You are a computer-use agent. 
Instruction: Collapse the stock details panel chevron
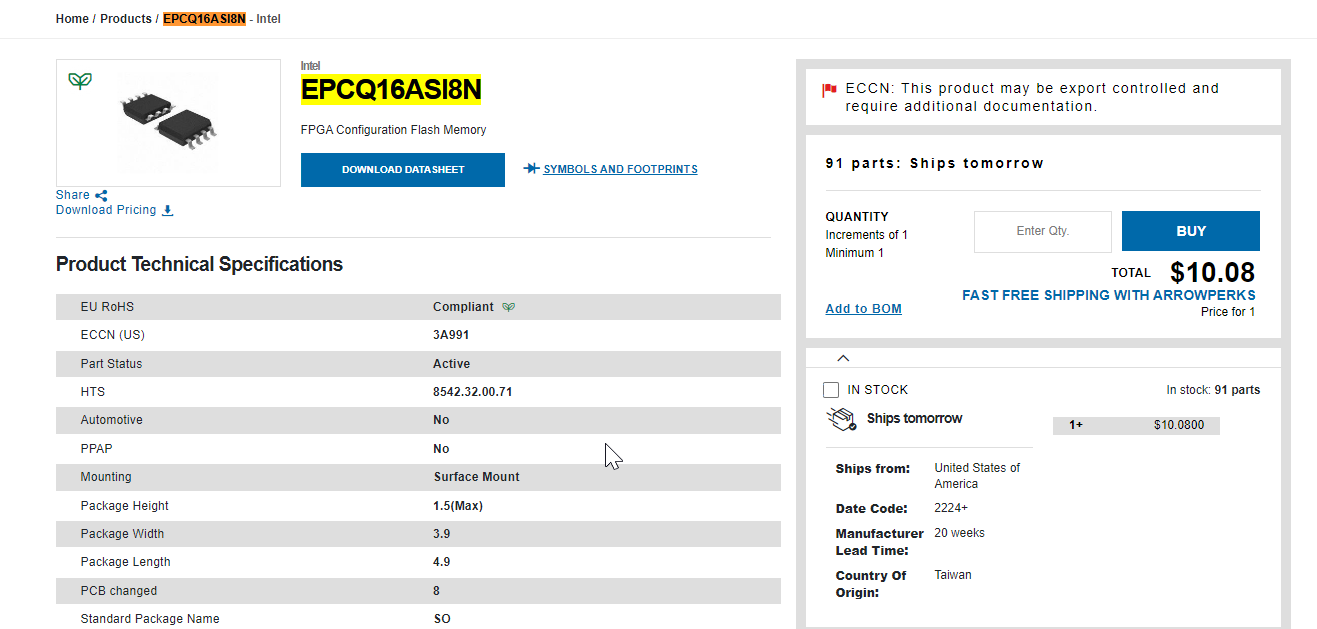click(x=843, y=358)
